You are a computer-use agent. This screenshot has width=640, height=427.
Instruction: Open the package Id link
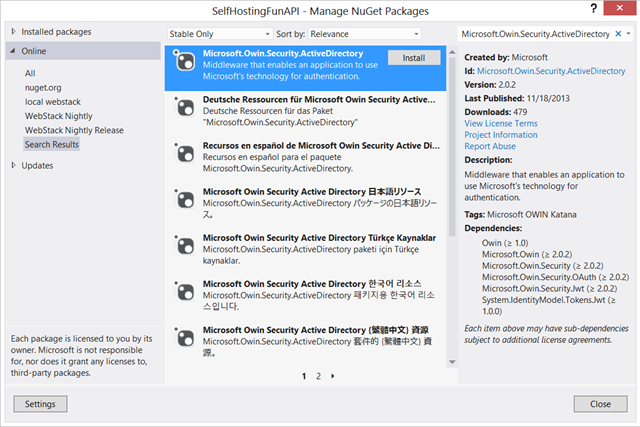point(551,71)
